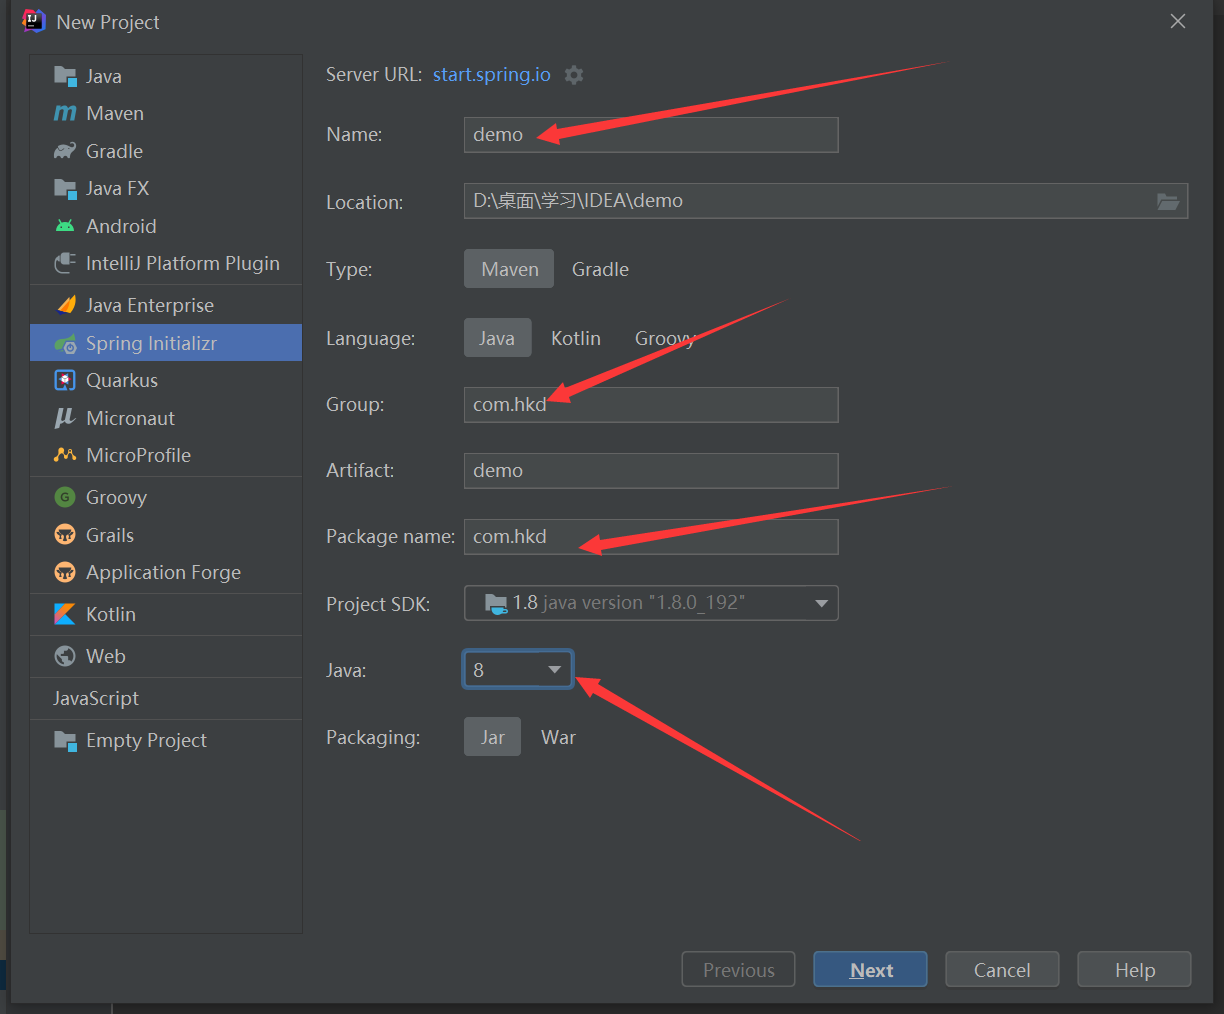Click the Grails icon

pyautogui.click(x=65, y=535)
